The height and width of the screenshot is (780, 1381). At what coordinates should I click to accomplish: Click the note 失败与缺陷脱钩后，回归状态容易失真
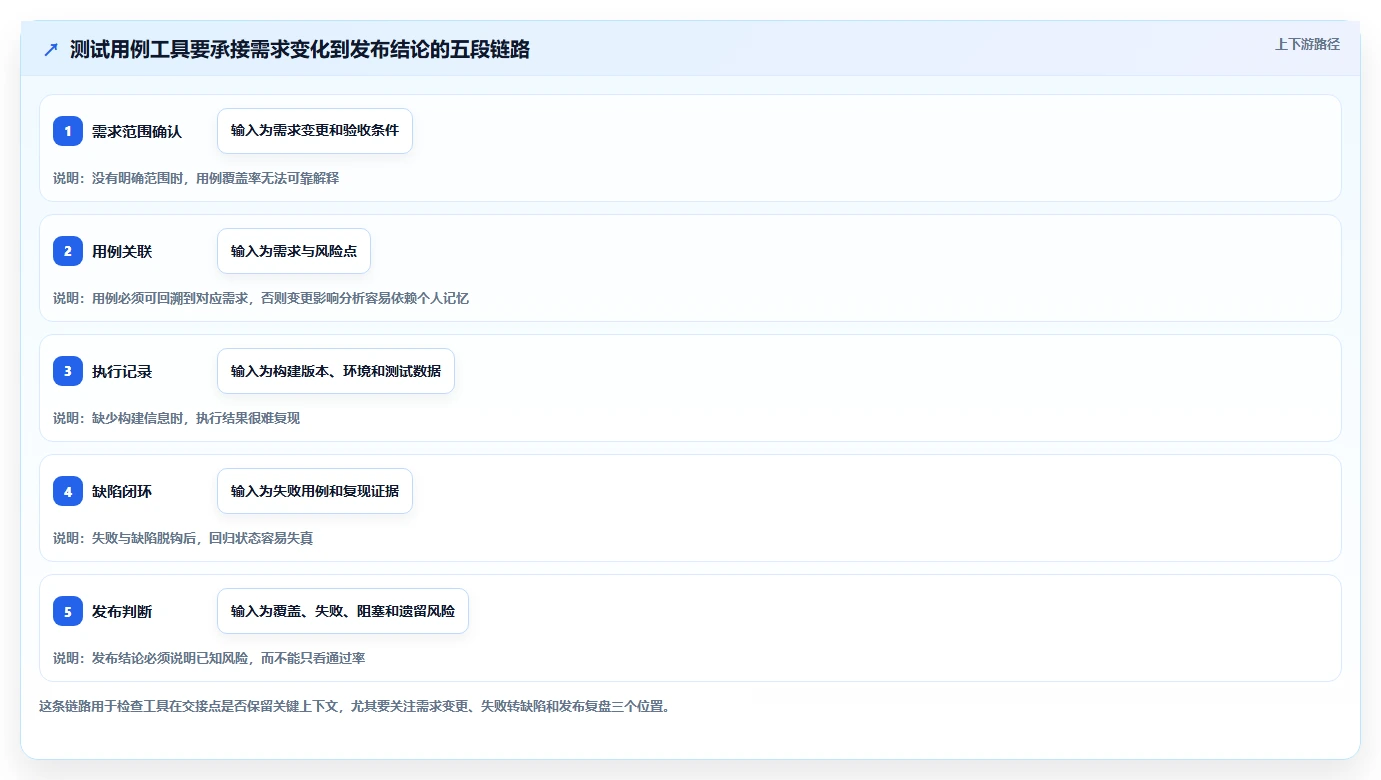tap(183, 538)
